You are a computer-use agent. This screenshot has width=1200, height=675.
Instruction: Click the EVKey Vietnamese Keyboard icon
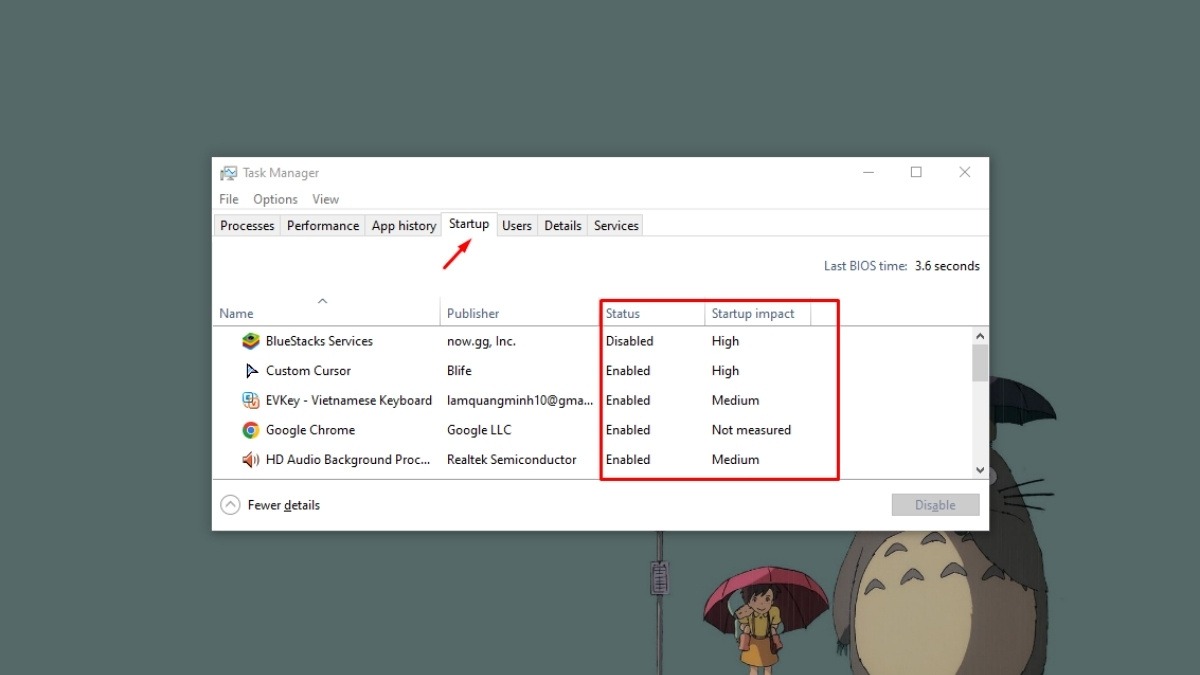click(251, 400)
